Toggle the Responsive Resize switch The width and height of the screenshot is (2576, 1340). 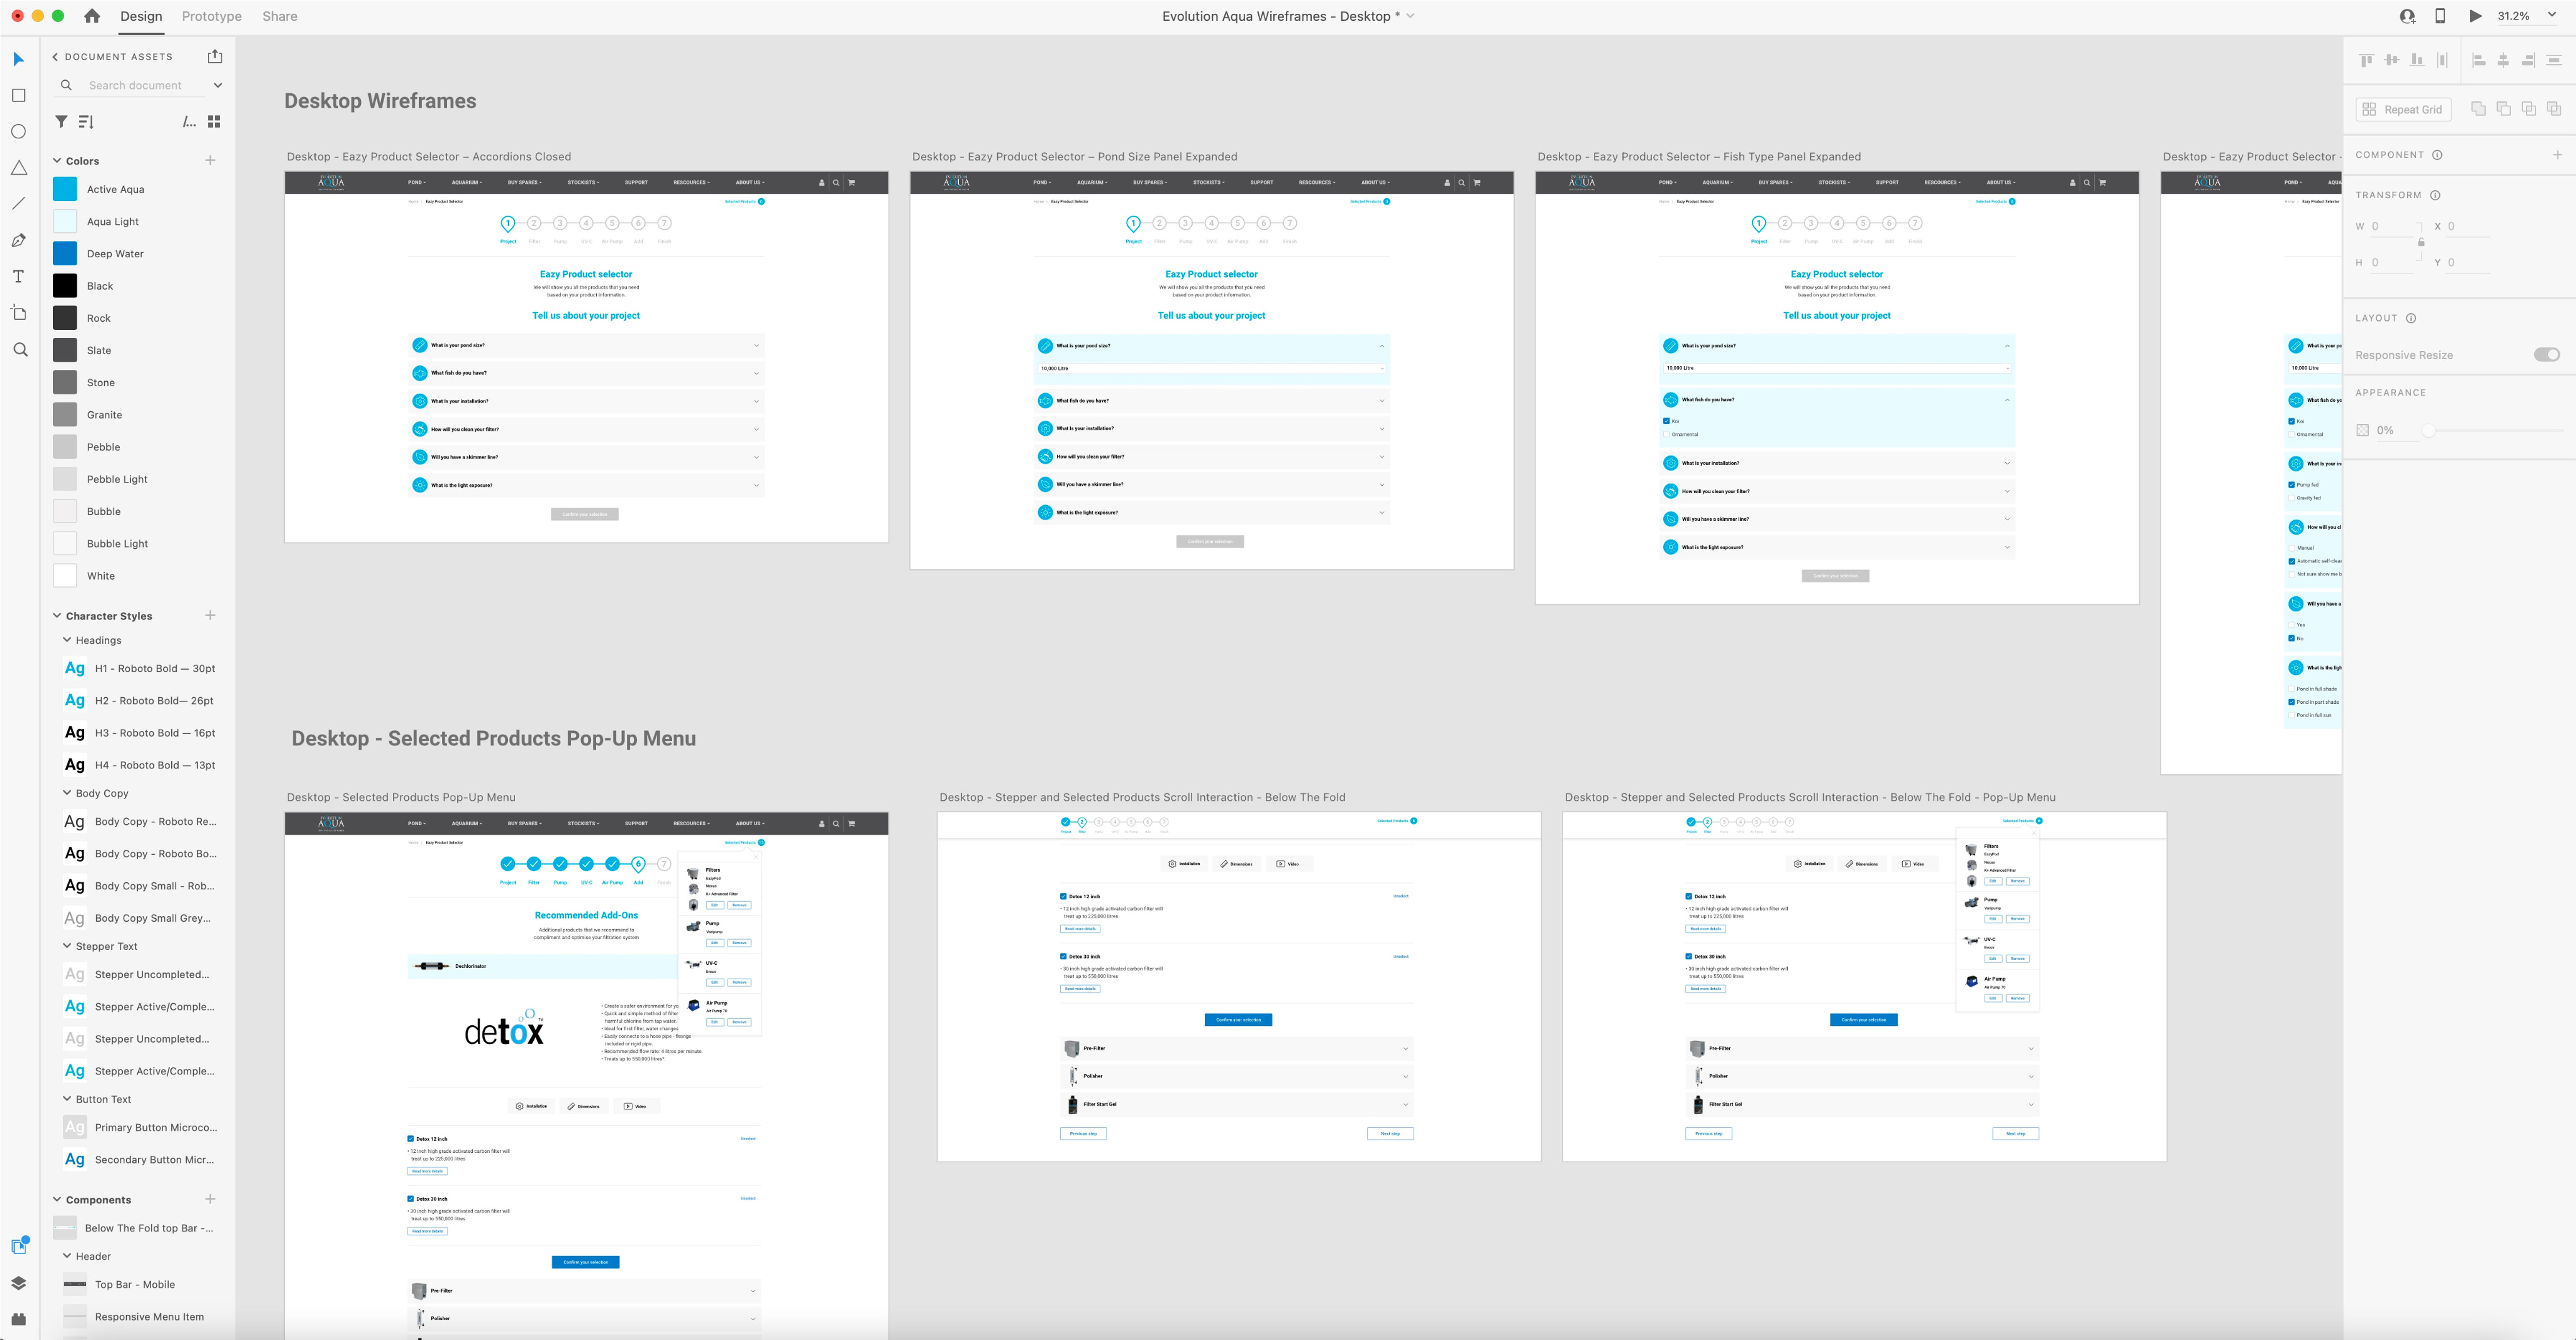[x=2546, y=355]
